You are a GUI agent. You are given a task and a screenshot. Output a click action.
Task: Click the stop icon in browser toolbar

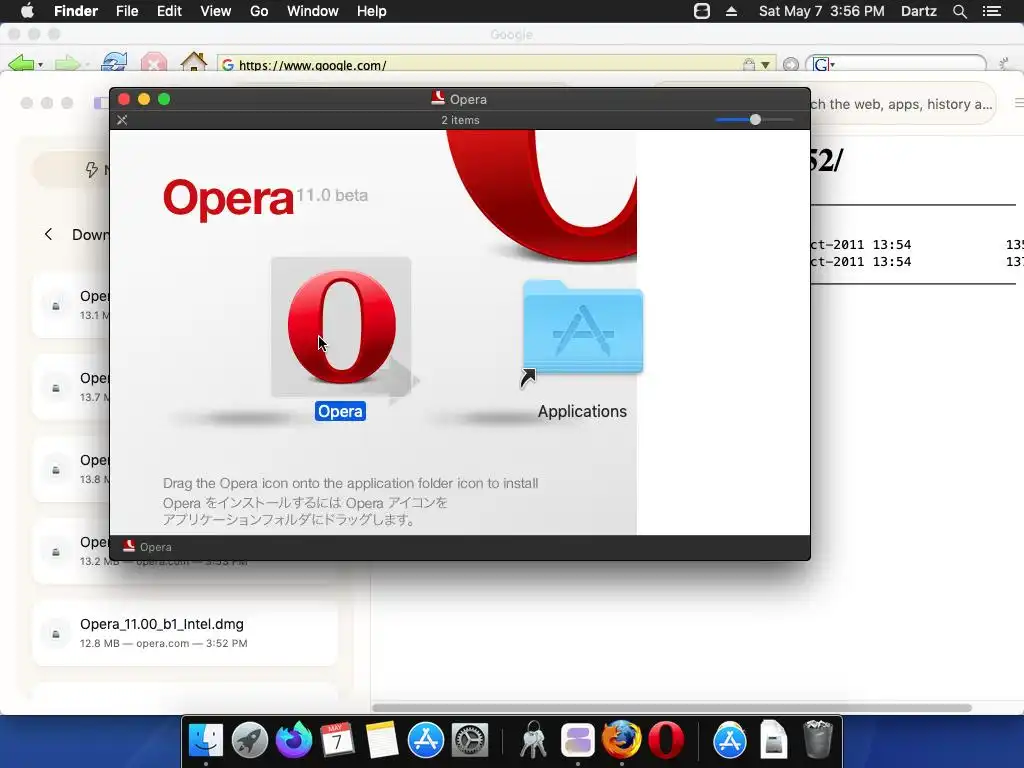pyautogui.click(x=154, y=63)
